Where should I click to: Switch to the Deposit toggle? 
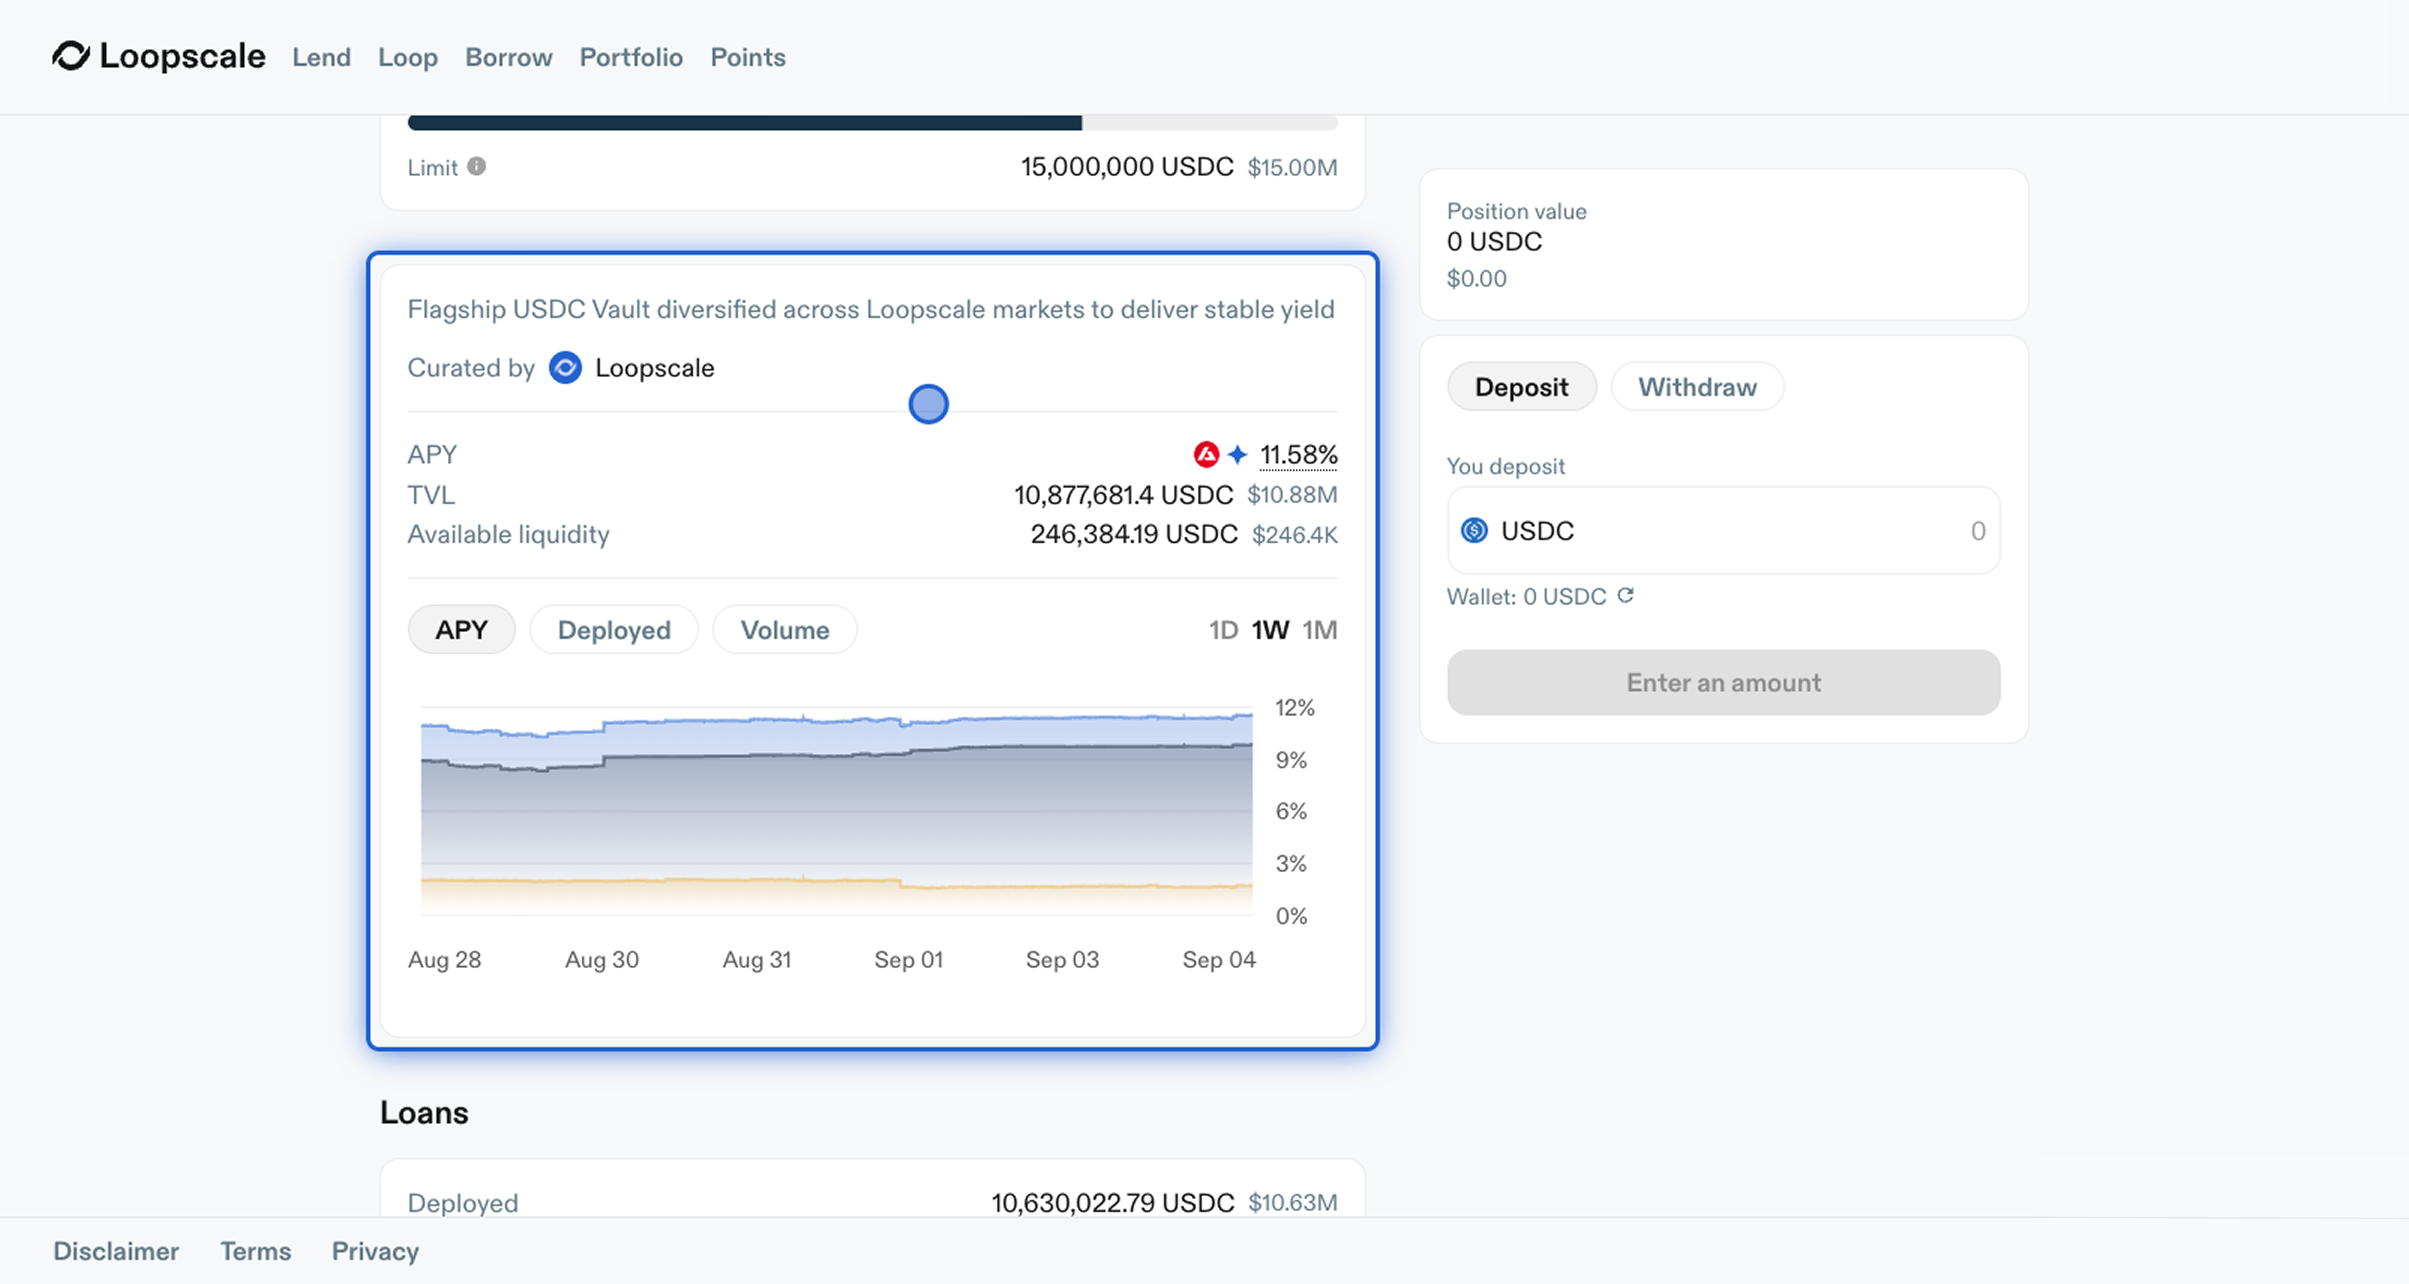coord(1521,387)
